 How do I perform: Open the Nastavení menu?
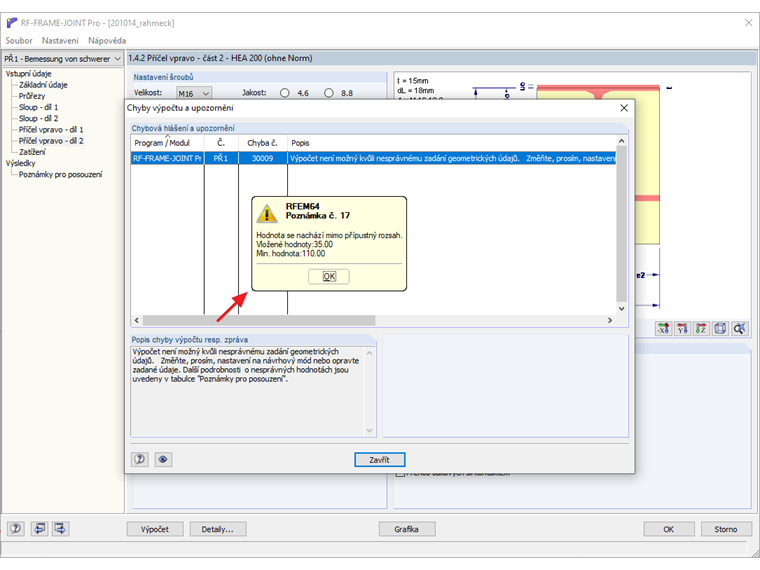[x=60, y=41]
